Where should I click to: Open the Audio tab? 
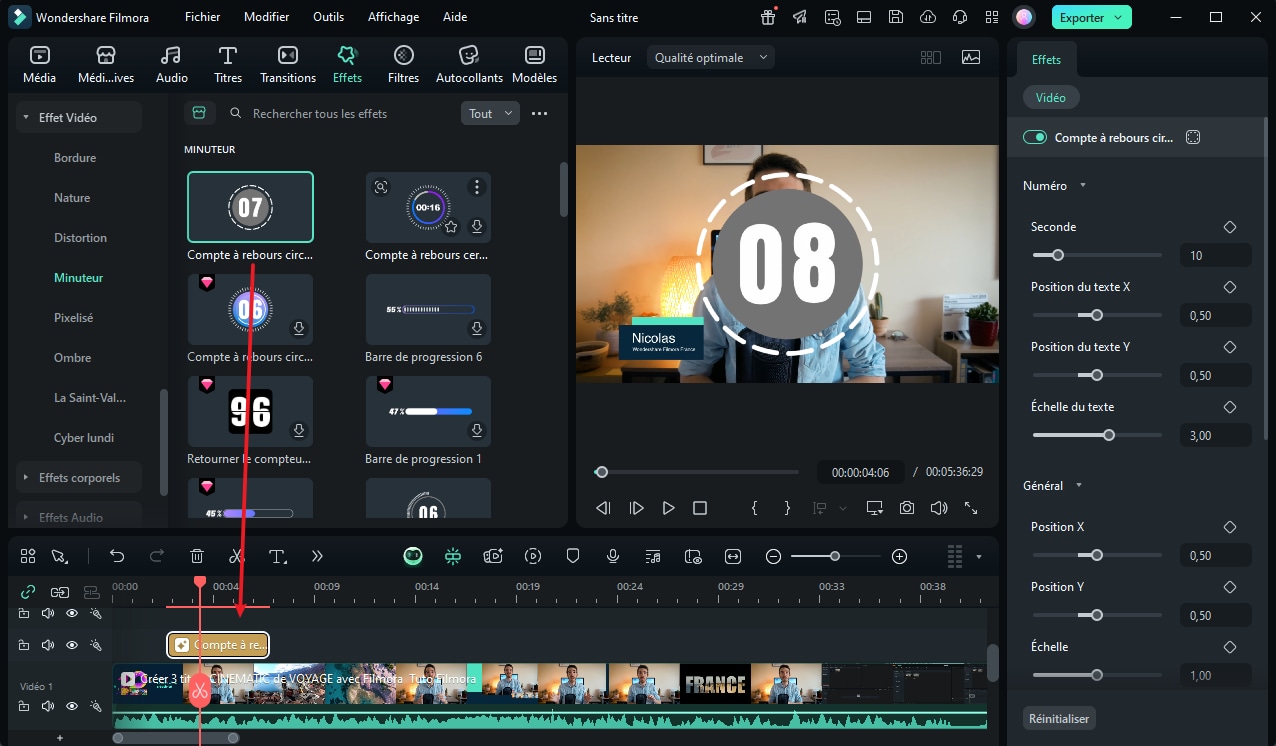click(172, 64)
